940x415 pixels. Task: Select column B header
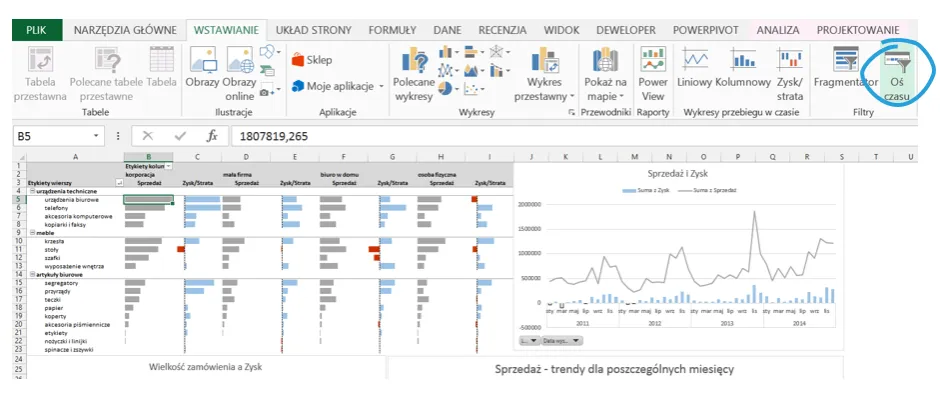tap(149, 157)
